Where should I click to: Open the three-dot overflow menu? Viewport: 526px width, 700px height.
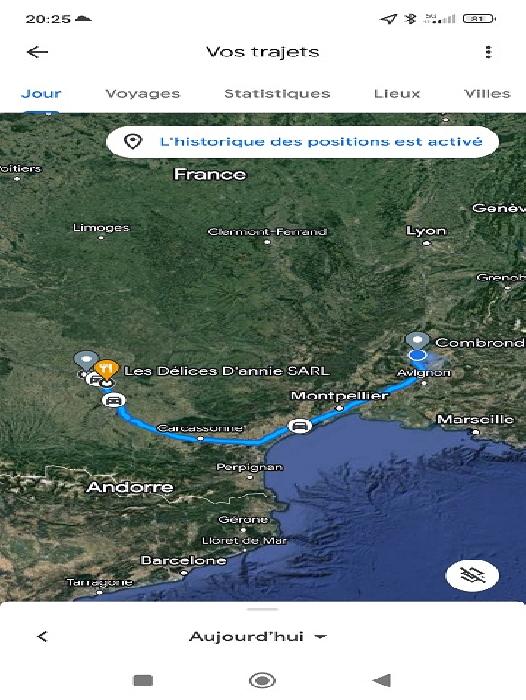click(488, 52)
